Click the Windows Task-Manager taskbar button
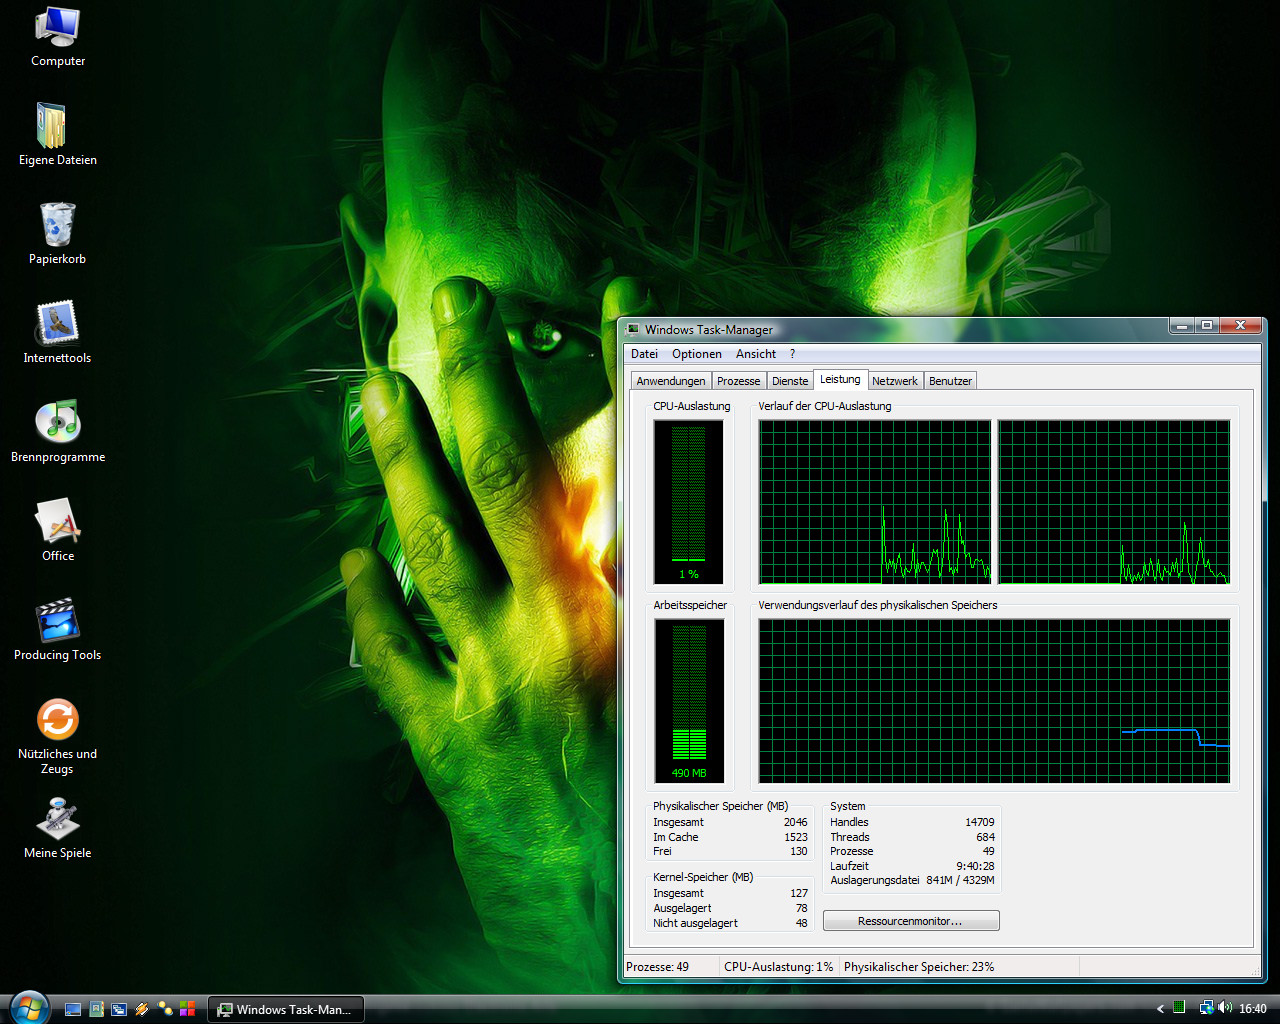This screenshot has width=1280, height=1024. click(286, 1009)
